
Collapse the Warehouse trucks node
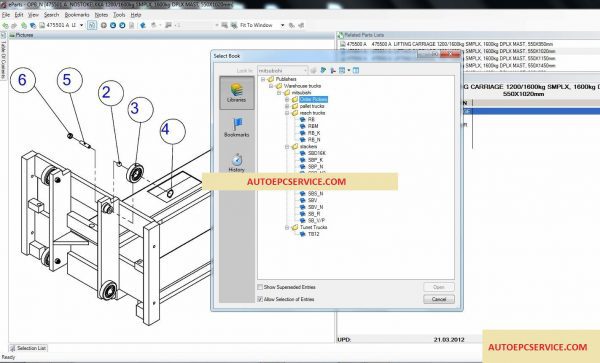(x=271, y=86)
